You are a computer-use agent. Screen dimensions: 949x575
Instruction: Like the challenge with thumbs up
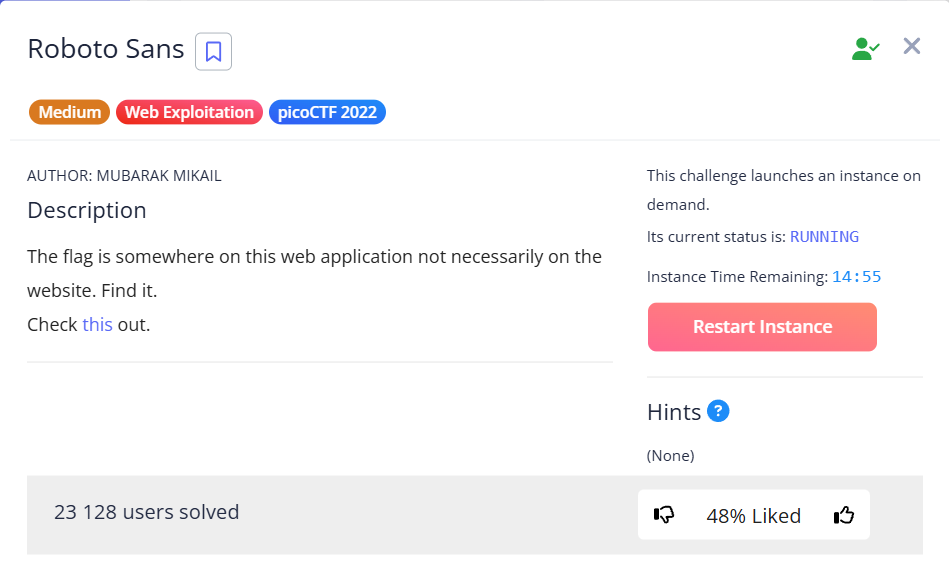(844, 515)
